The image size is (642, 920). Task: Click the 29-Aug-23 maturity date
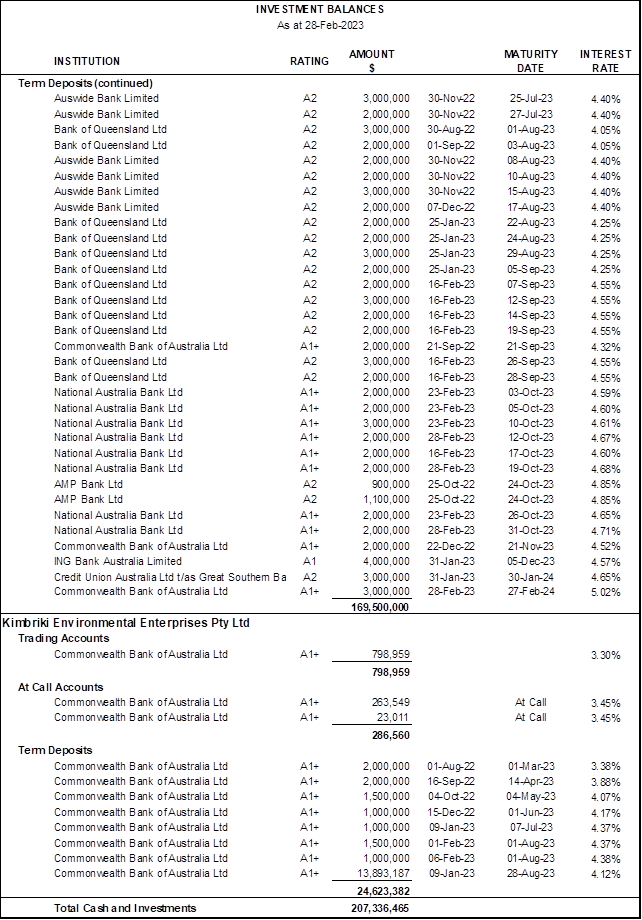pos(531,253)
